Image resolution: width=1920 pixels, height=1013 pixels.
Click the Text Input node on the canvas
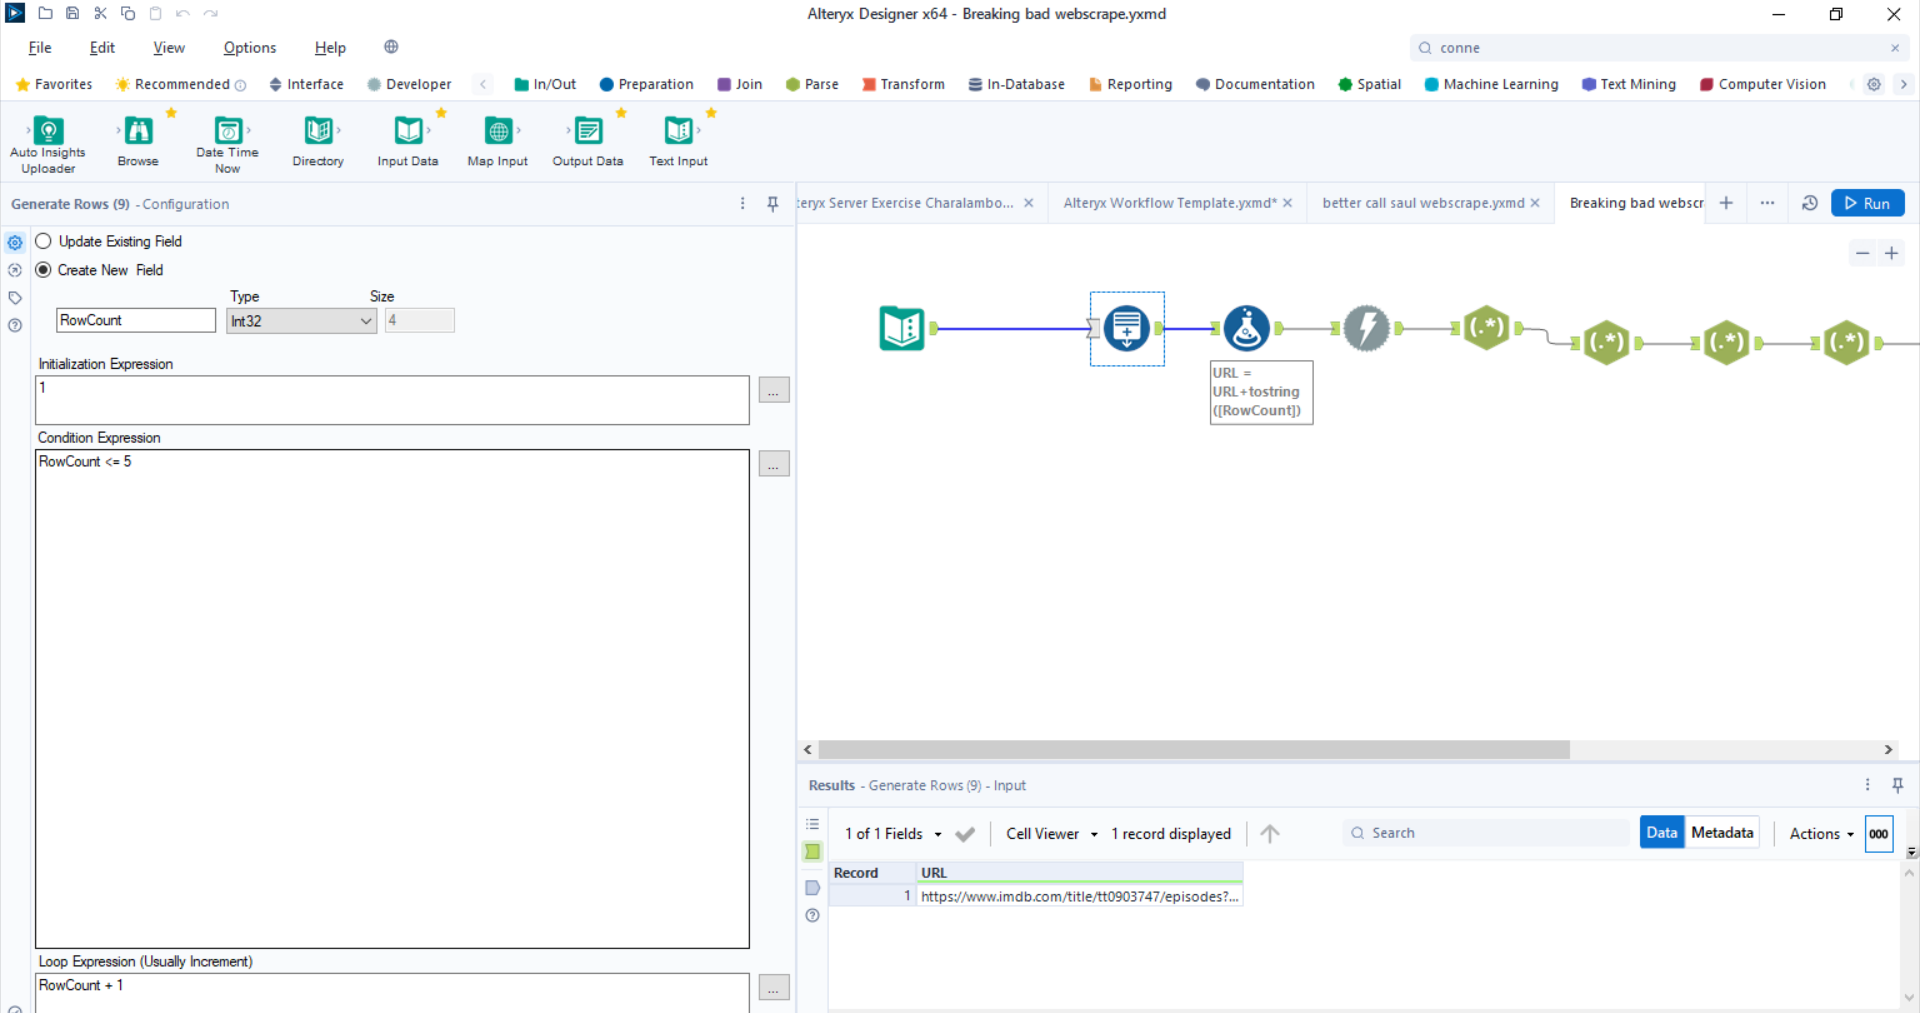902,328
